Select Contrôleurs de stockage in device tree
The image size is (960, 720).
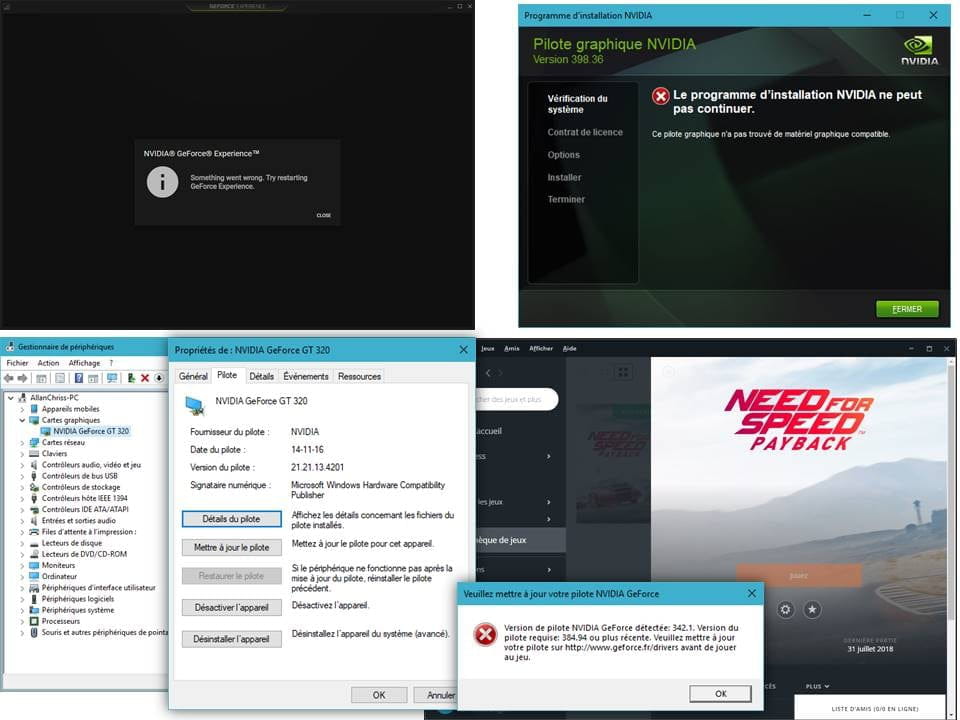(81, 487)
